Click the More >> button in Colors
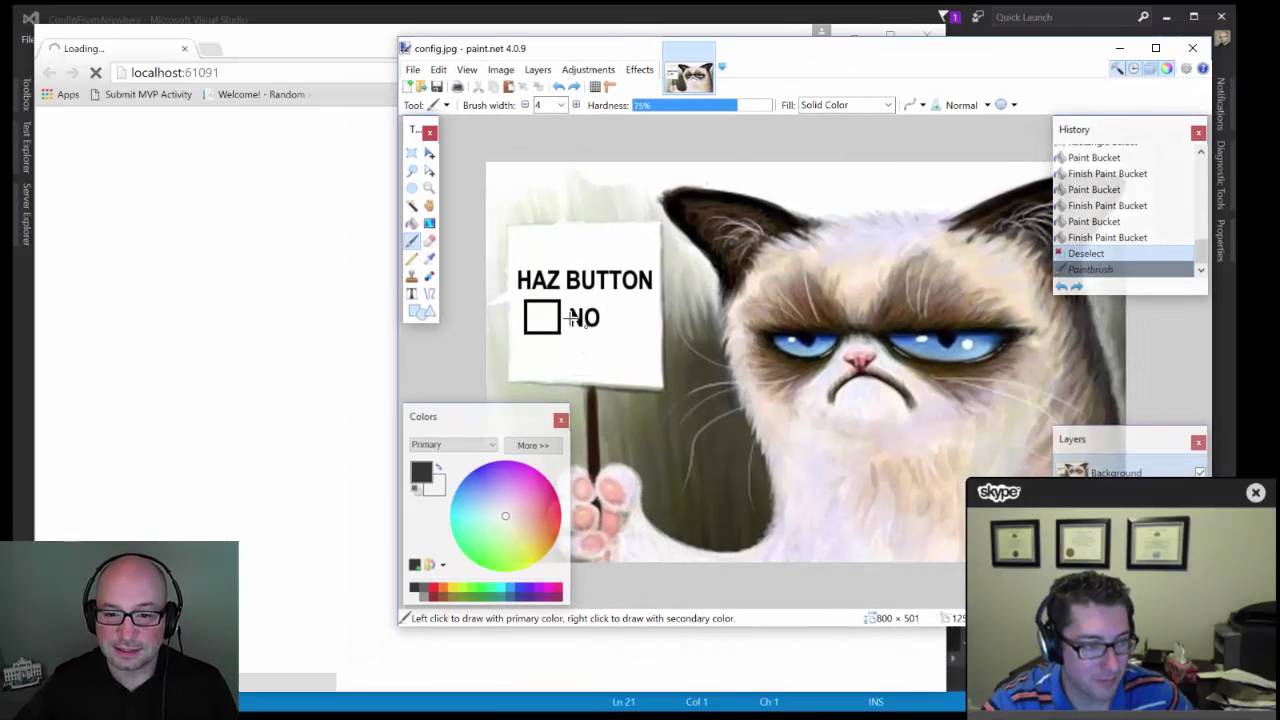The height and width of the screenshot is (720, 1280). (x=533, y=445)
